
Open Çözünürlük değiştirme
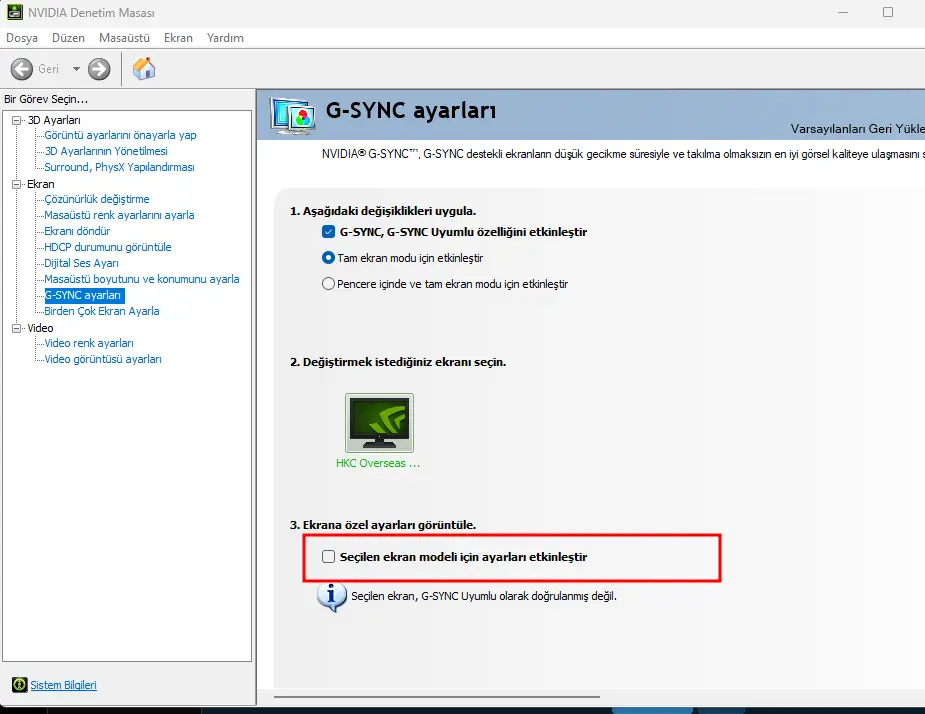[97, 199]
